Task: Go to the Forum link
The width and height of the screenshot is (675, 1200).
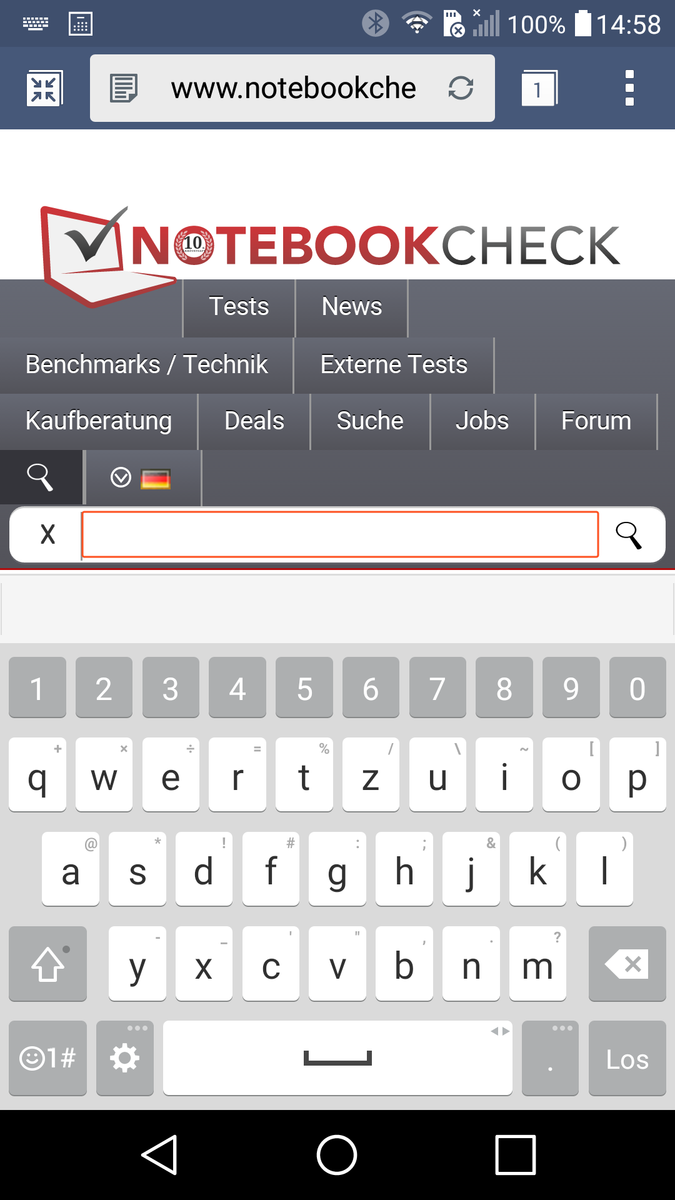Action: [596, 421]
